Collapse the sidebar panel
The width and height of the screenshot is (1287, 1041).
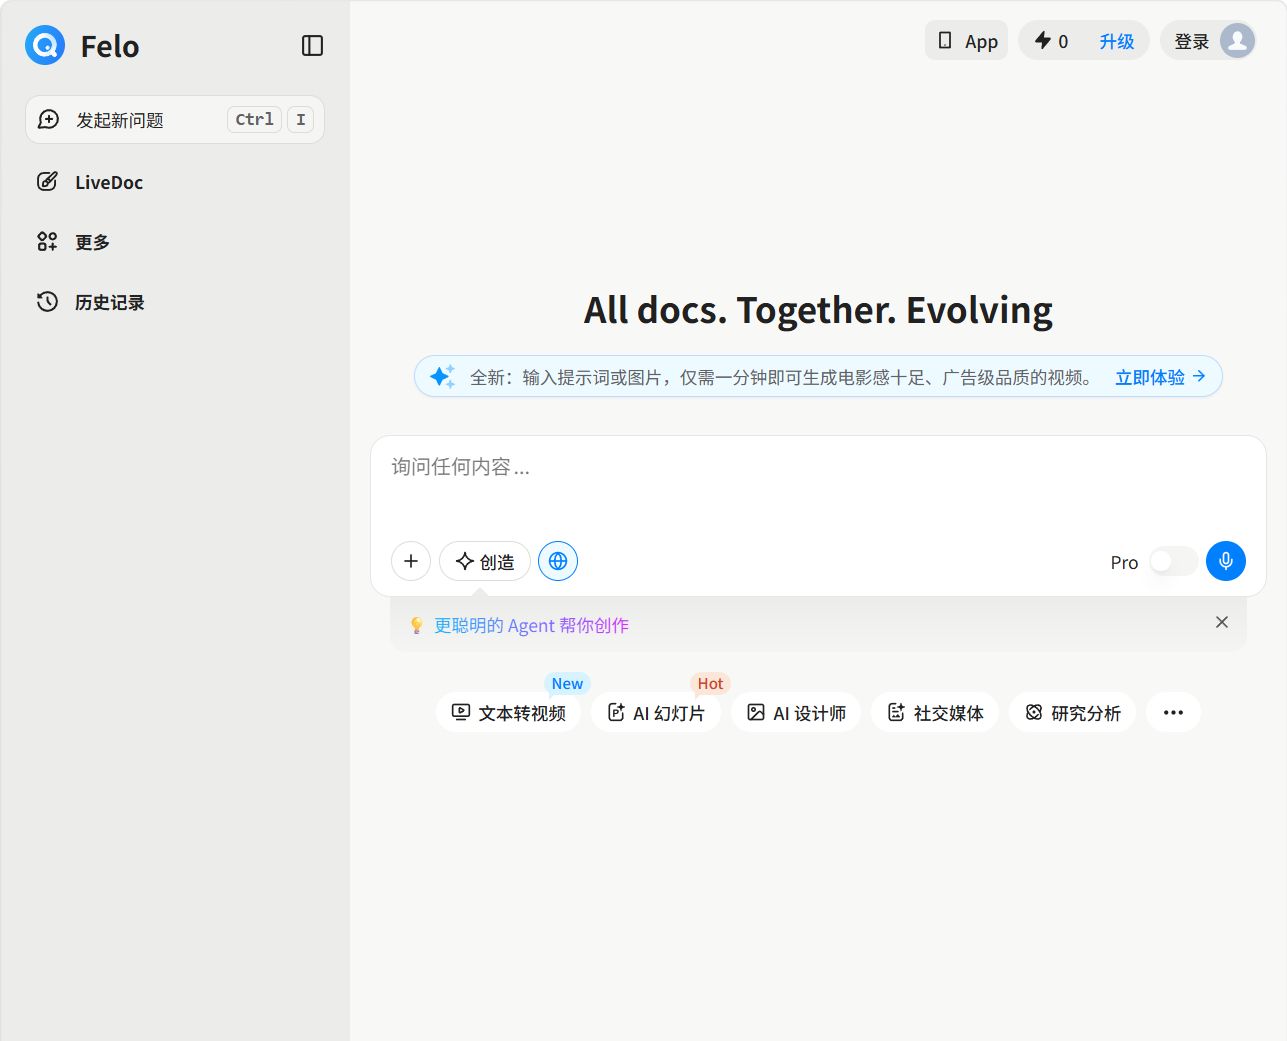[x=312, y=46]
